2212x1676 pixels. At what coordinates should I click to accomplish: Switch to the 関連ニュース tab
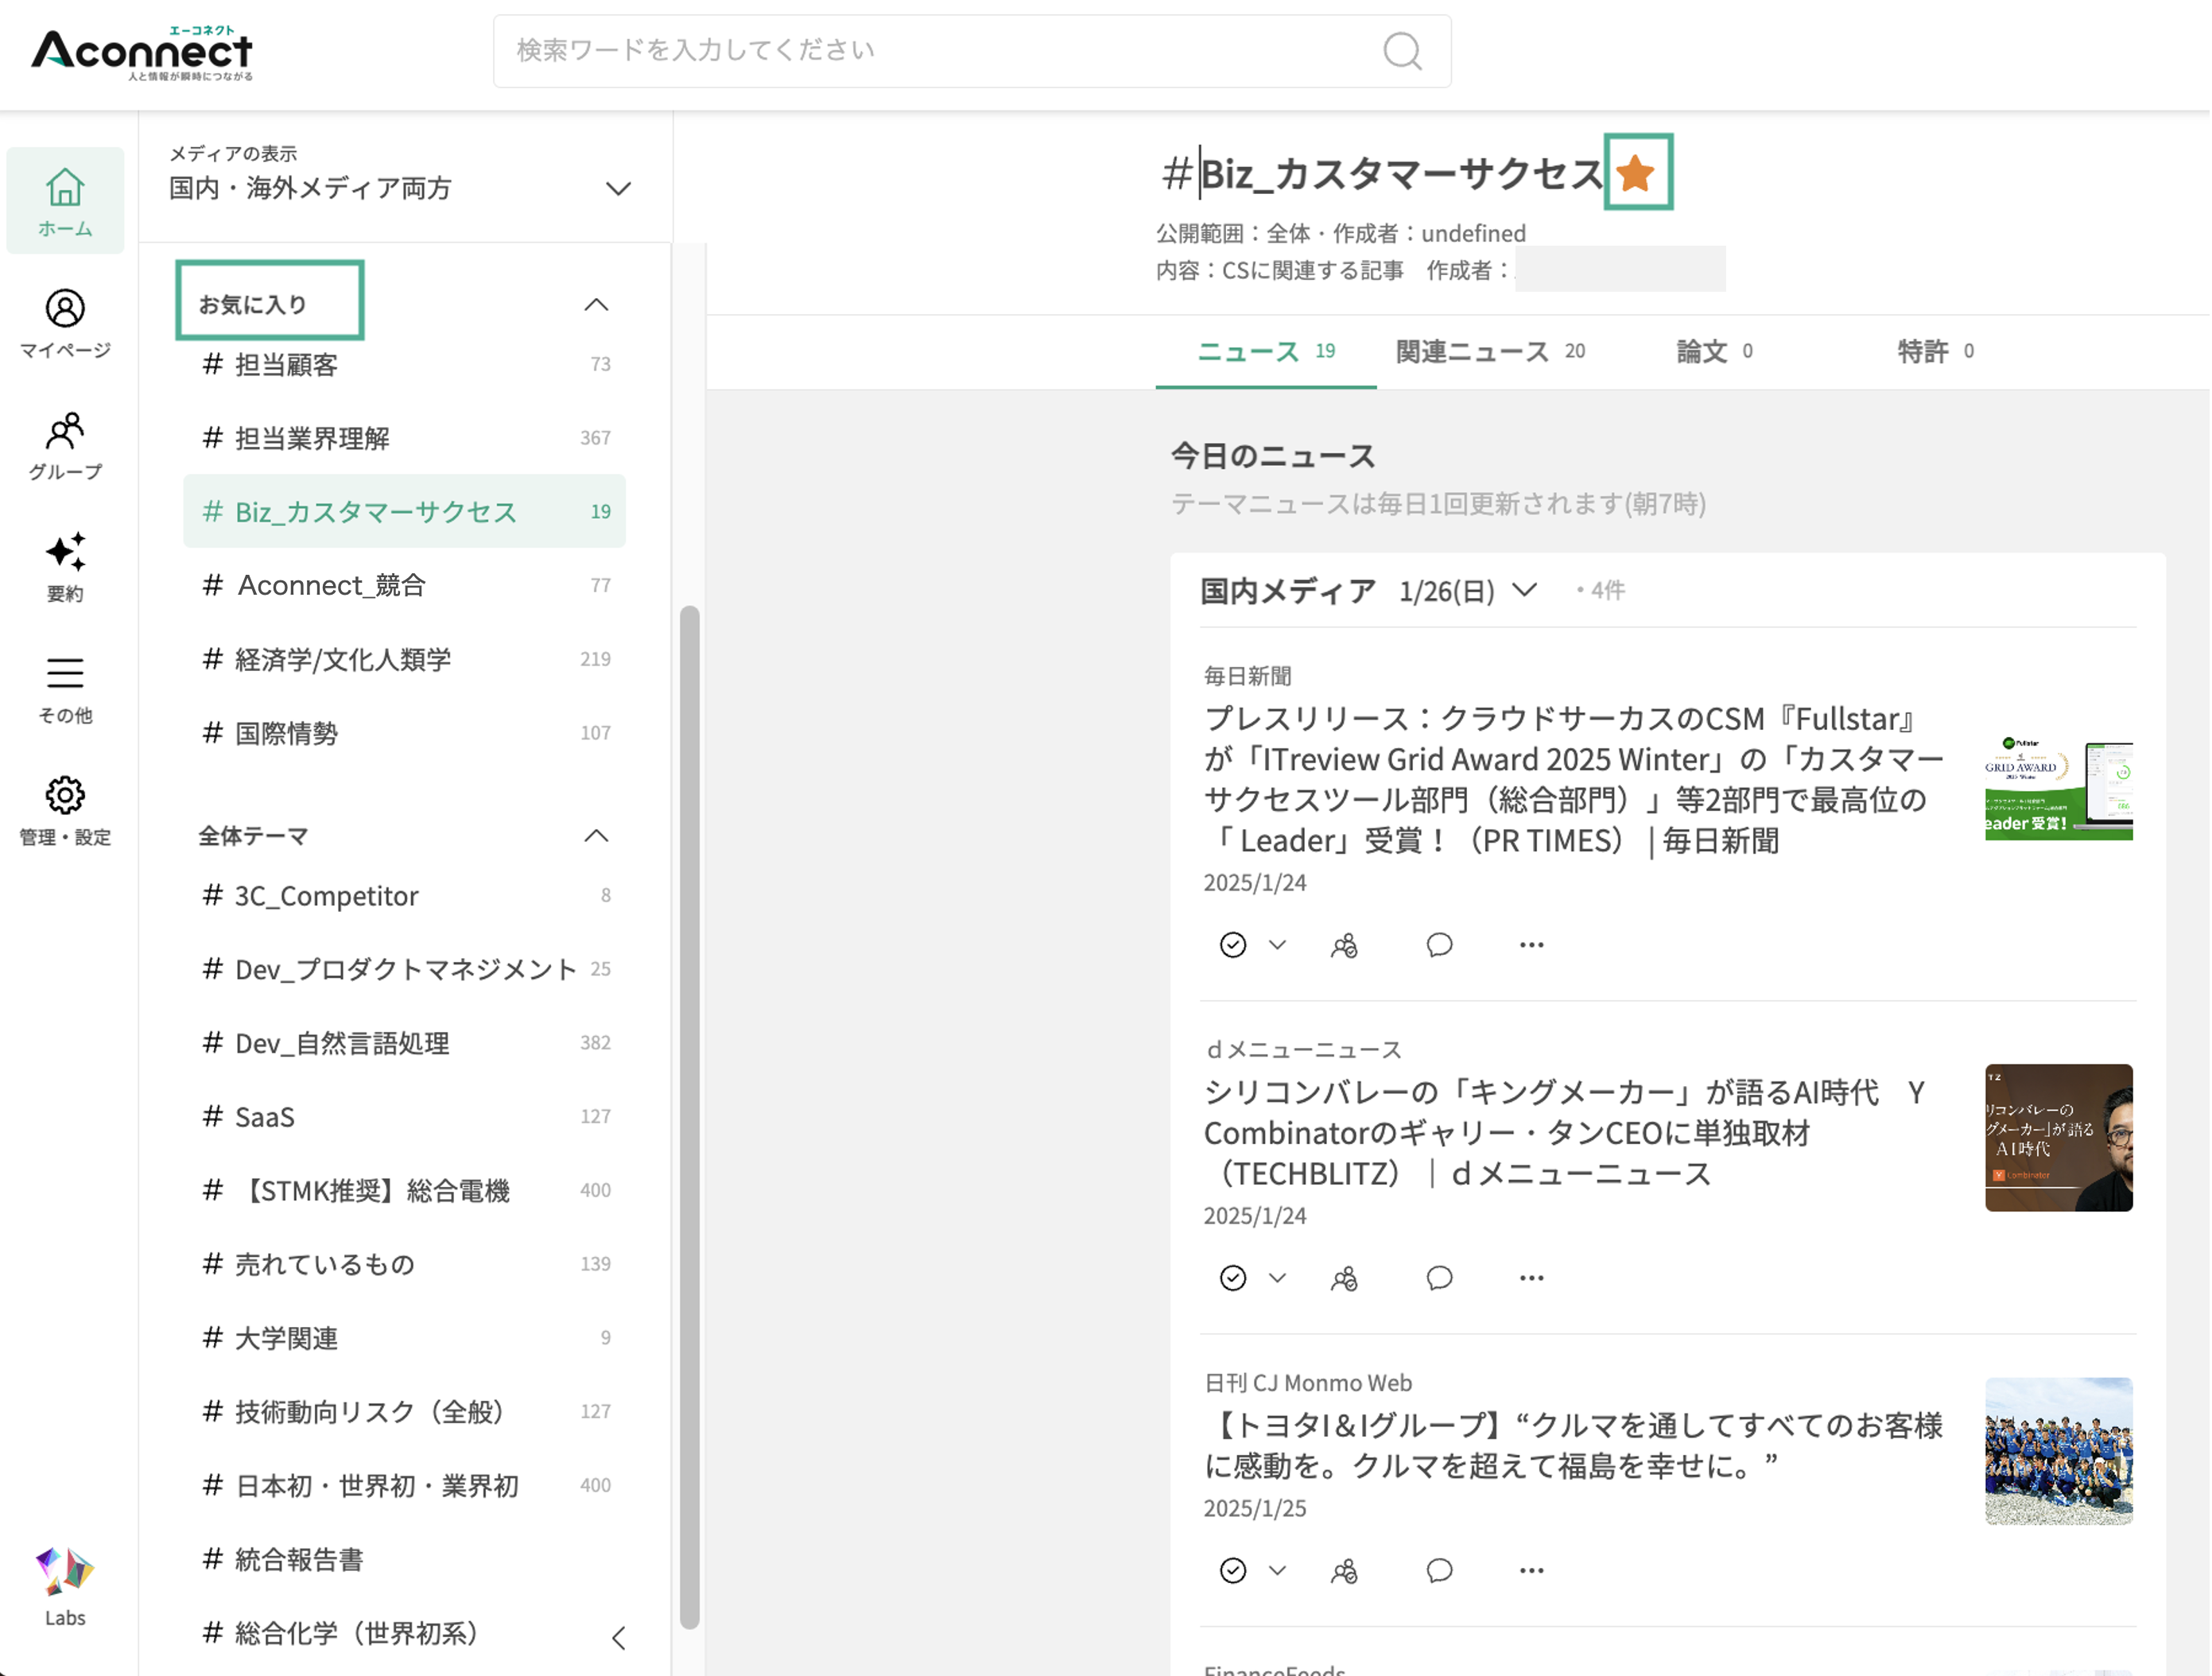tap(1490, 351)
